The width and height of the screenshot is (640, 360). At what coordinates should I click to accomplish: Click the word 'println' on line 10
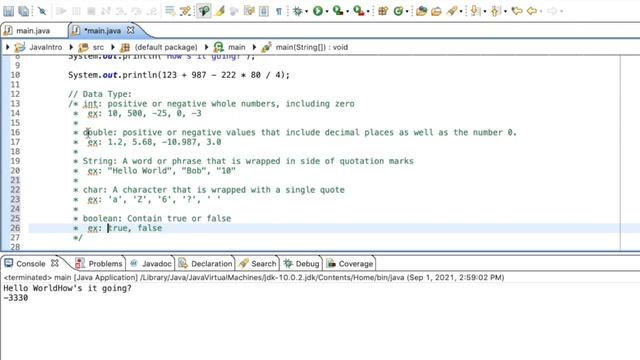pyautogui.click(x=140, y=75)
